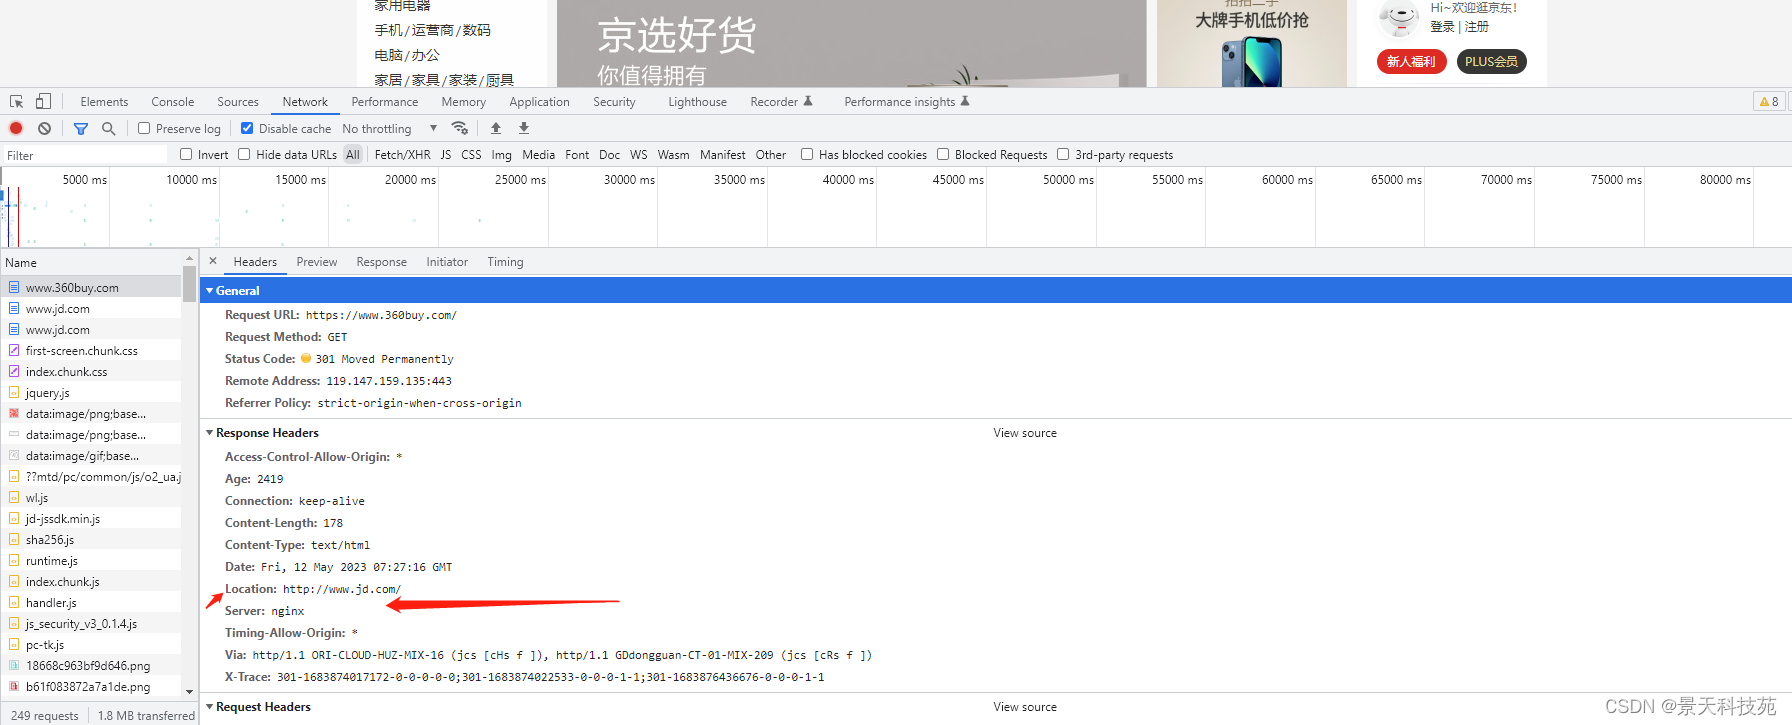Import HAR file upload arrow icon
The height and width of the screenshot is (725, 1792).
coord(496,128)
